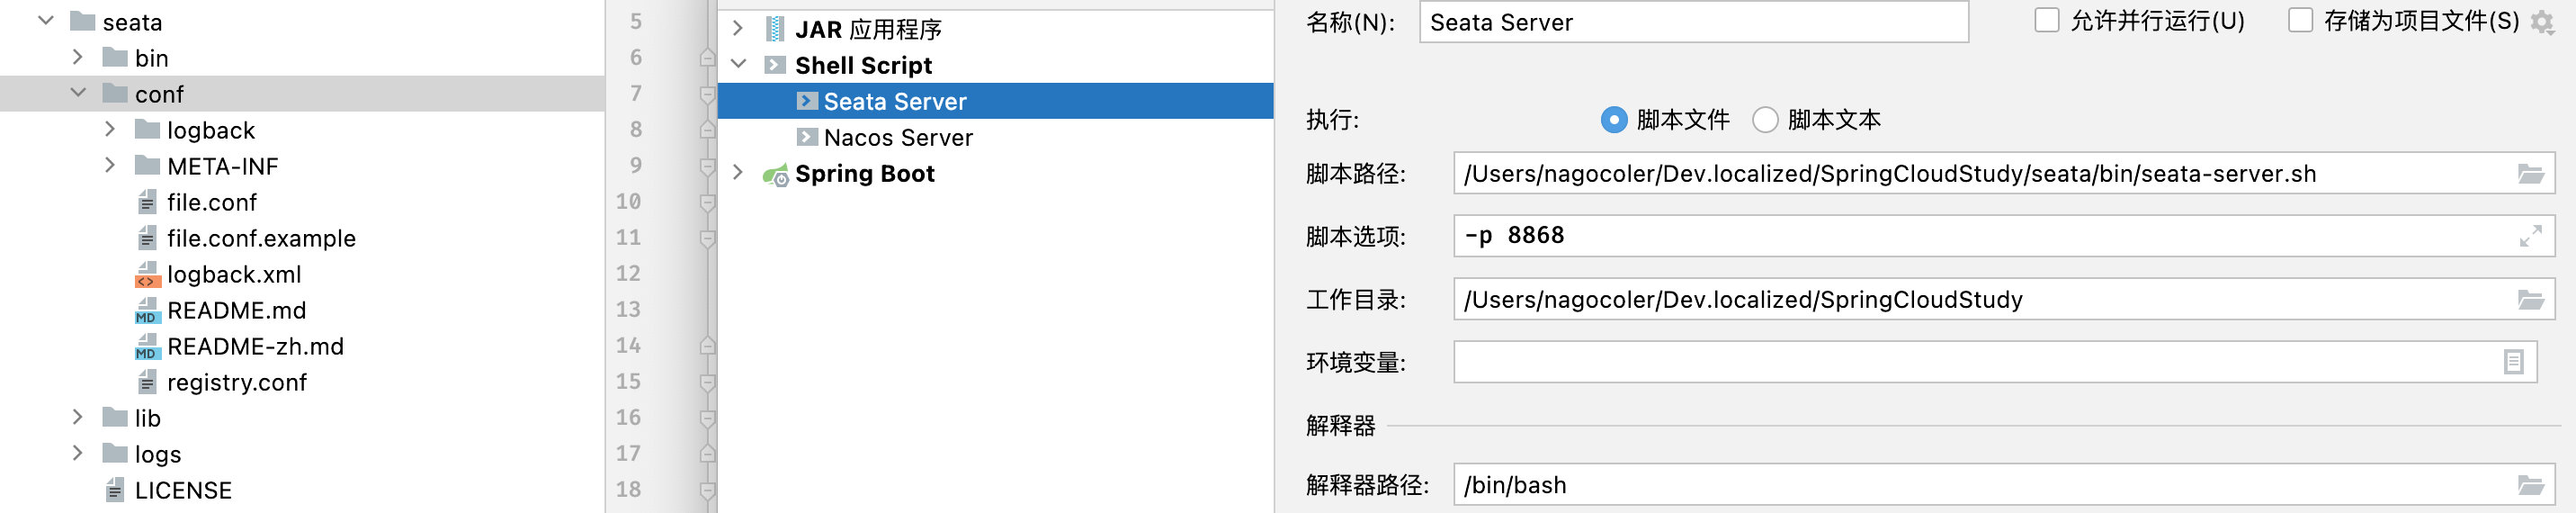This screenshot has height=513, width=2576.
Task: Open registry.conf in the project tree
Action: (x=236, y=382)
